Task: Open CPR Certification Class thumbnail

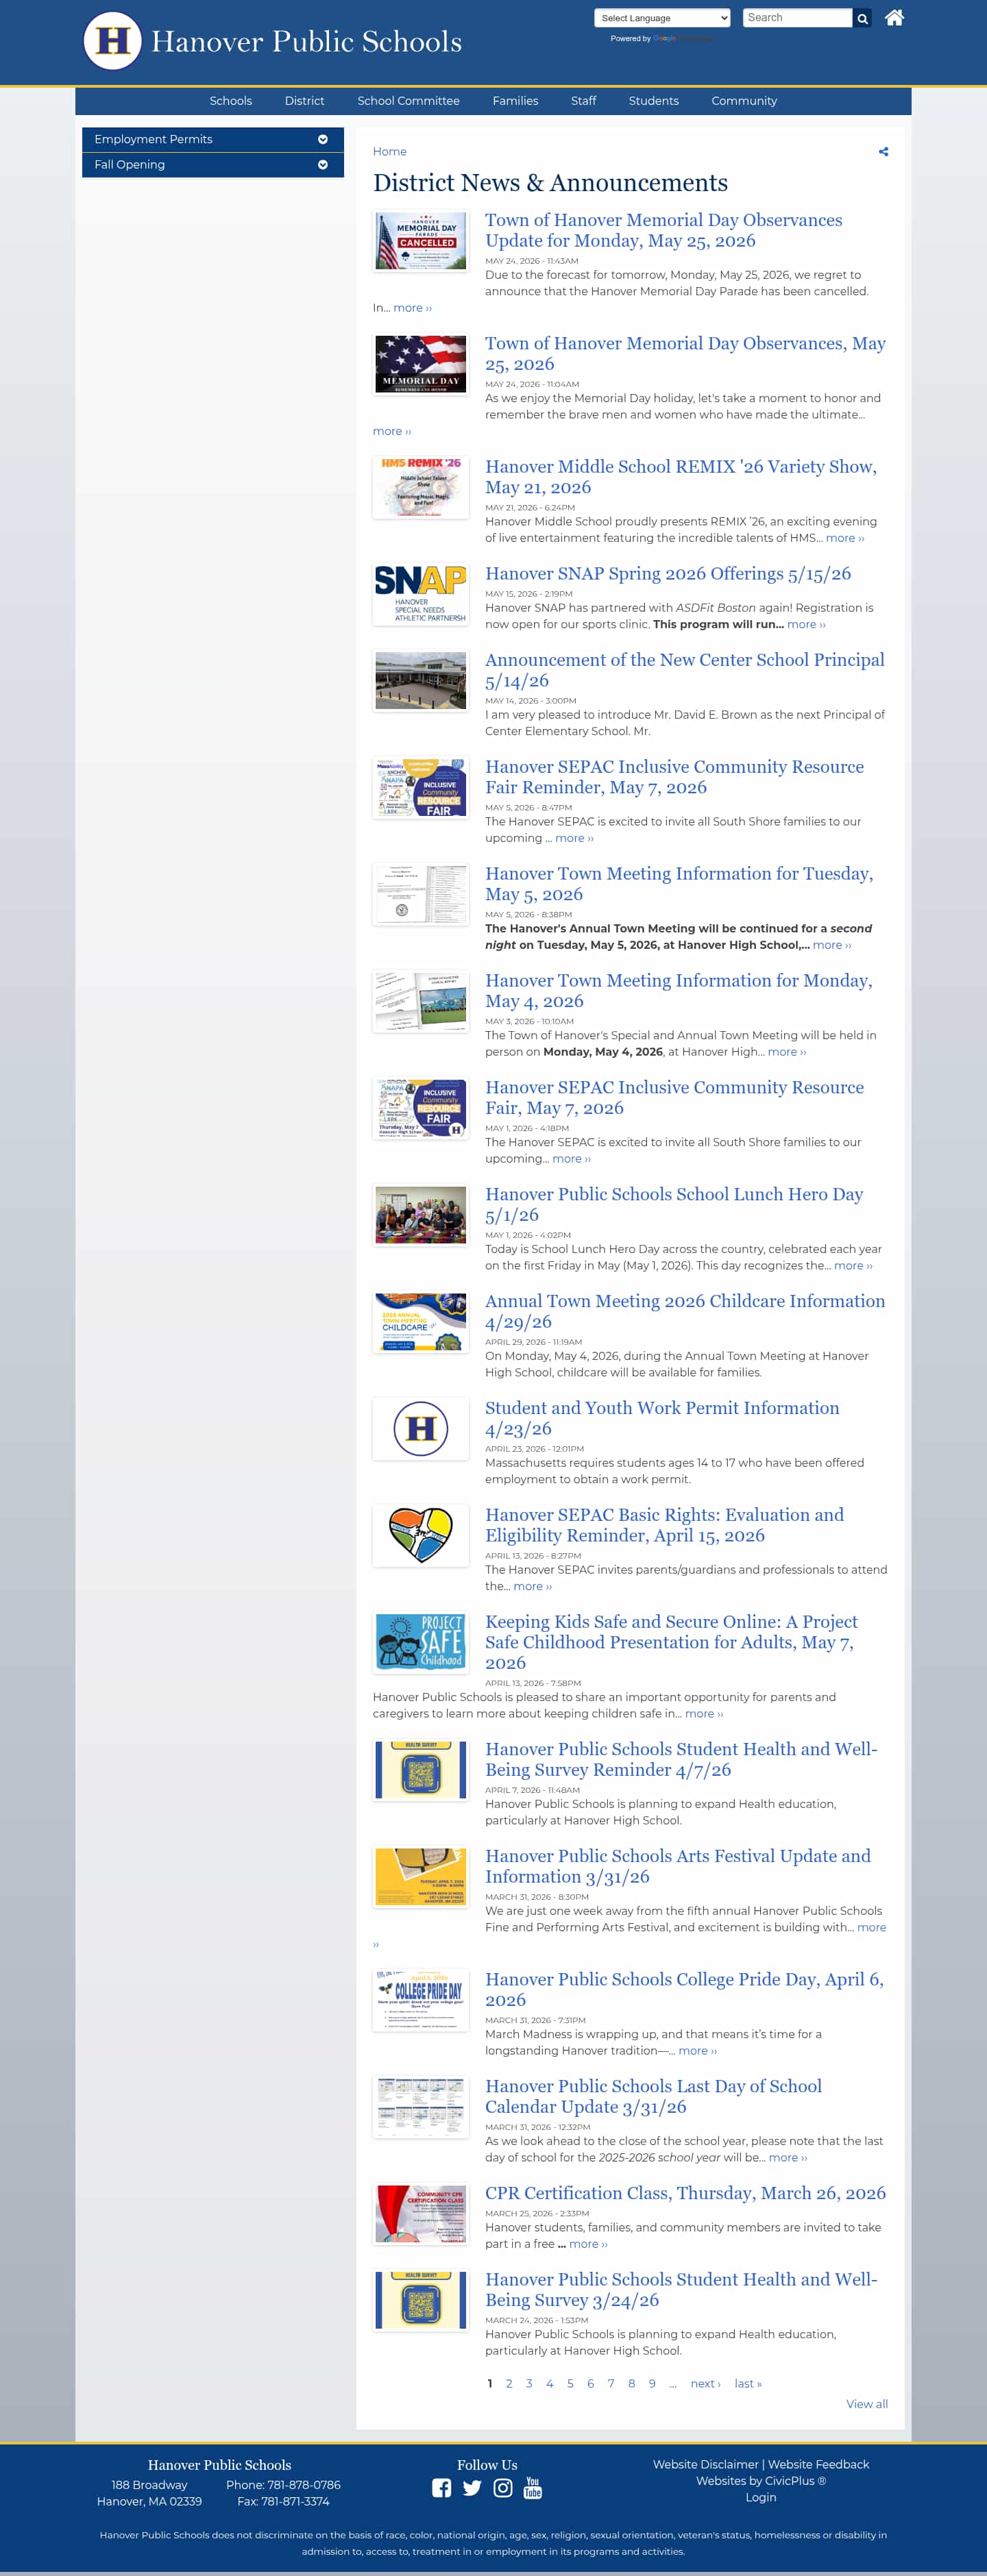Action: pos(421,2213)
